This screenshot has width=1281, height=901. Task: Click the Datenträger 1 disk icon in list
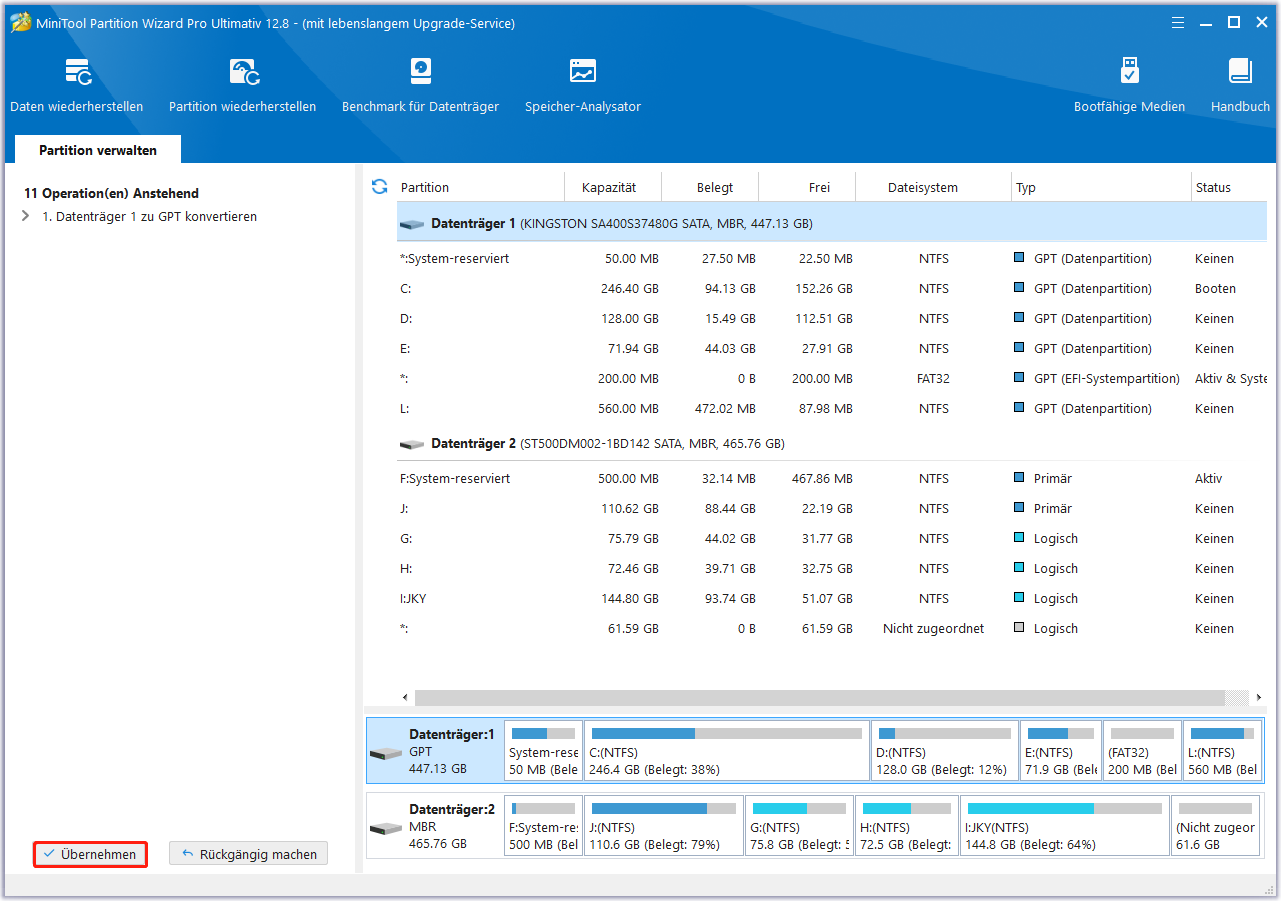click(x=411, y=224)
